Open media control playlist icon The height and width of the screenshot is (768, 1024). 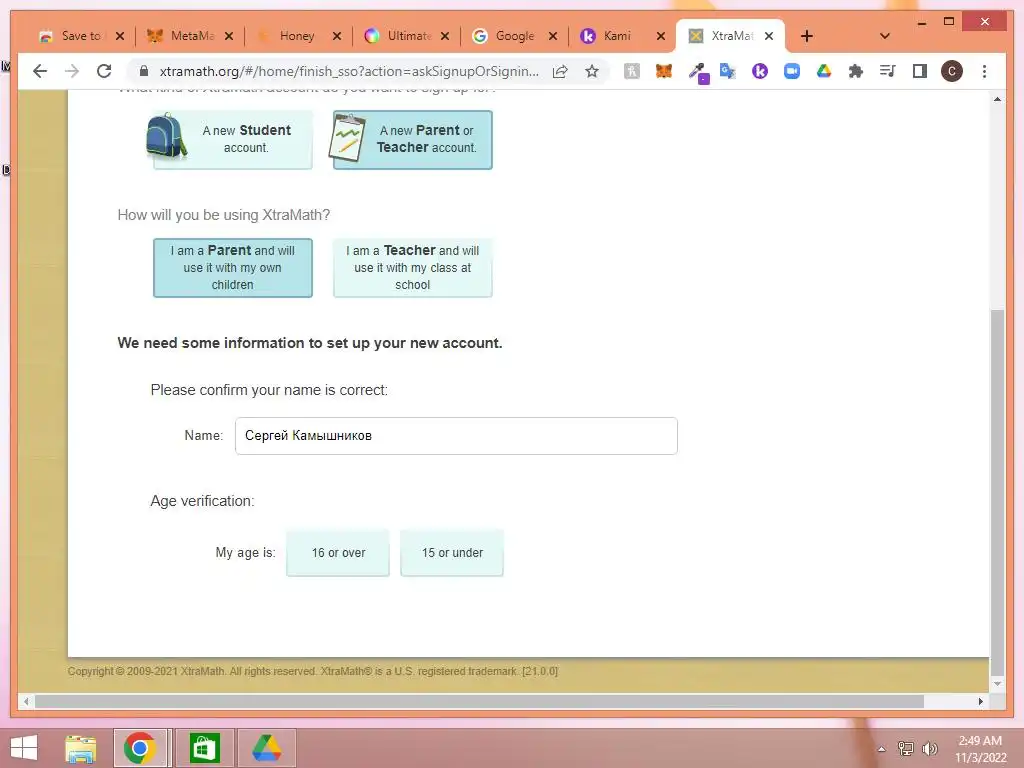(x=888, y=71)
